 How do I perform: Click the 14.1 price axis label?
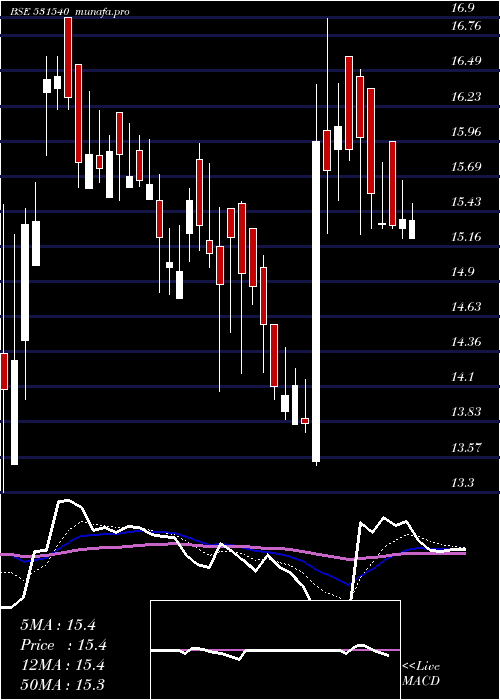click(x=462, y=377)
